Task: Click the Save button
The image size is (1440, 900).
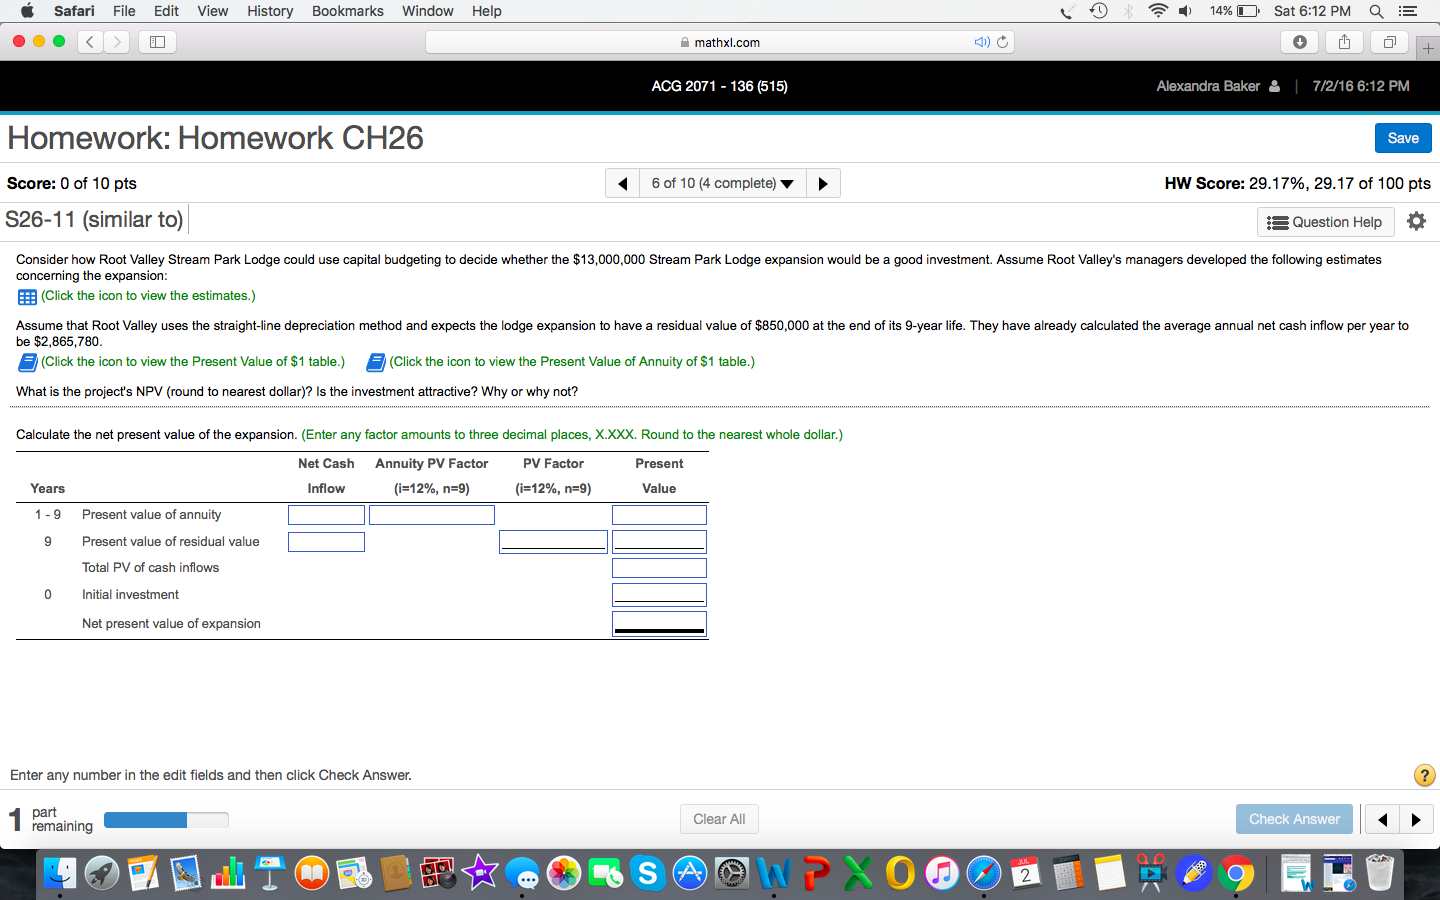Action: point(1402,138)
